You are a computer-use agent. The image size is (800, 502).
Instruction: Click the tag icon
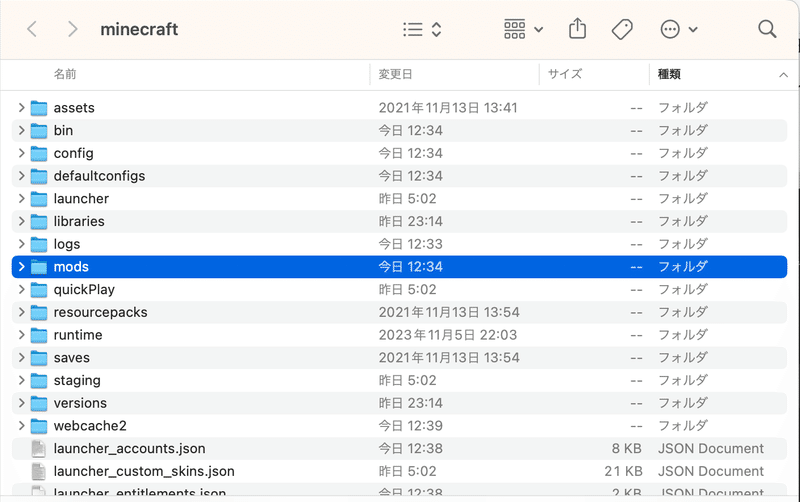point(622,29)
